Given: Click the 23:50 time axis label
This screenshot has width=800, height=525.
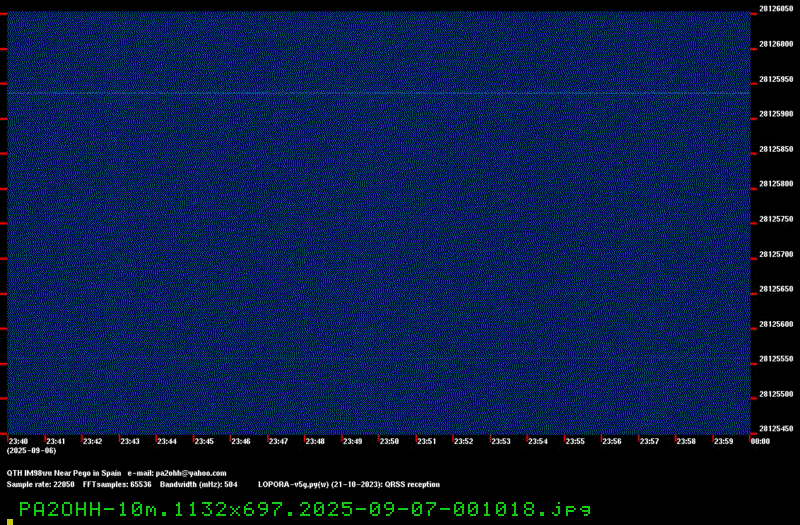Looking at the screenshot, I should point(389,441).
